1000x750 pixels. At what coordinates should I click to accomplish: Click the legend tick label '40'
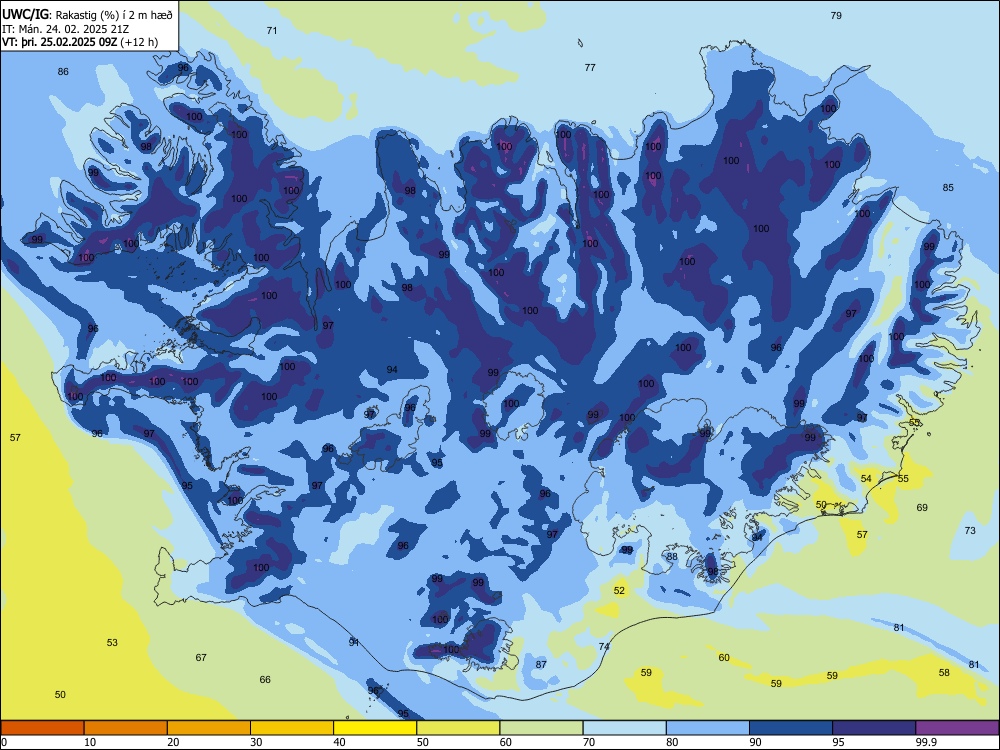[340, 742]
